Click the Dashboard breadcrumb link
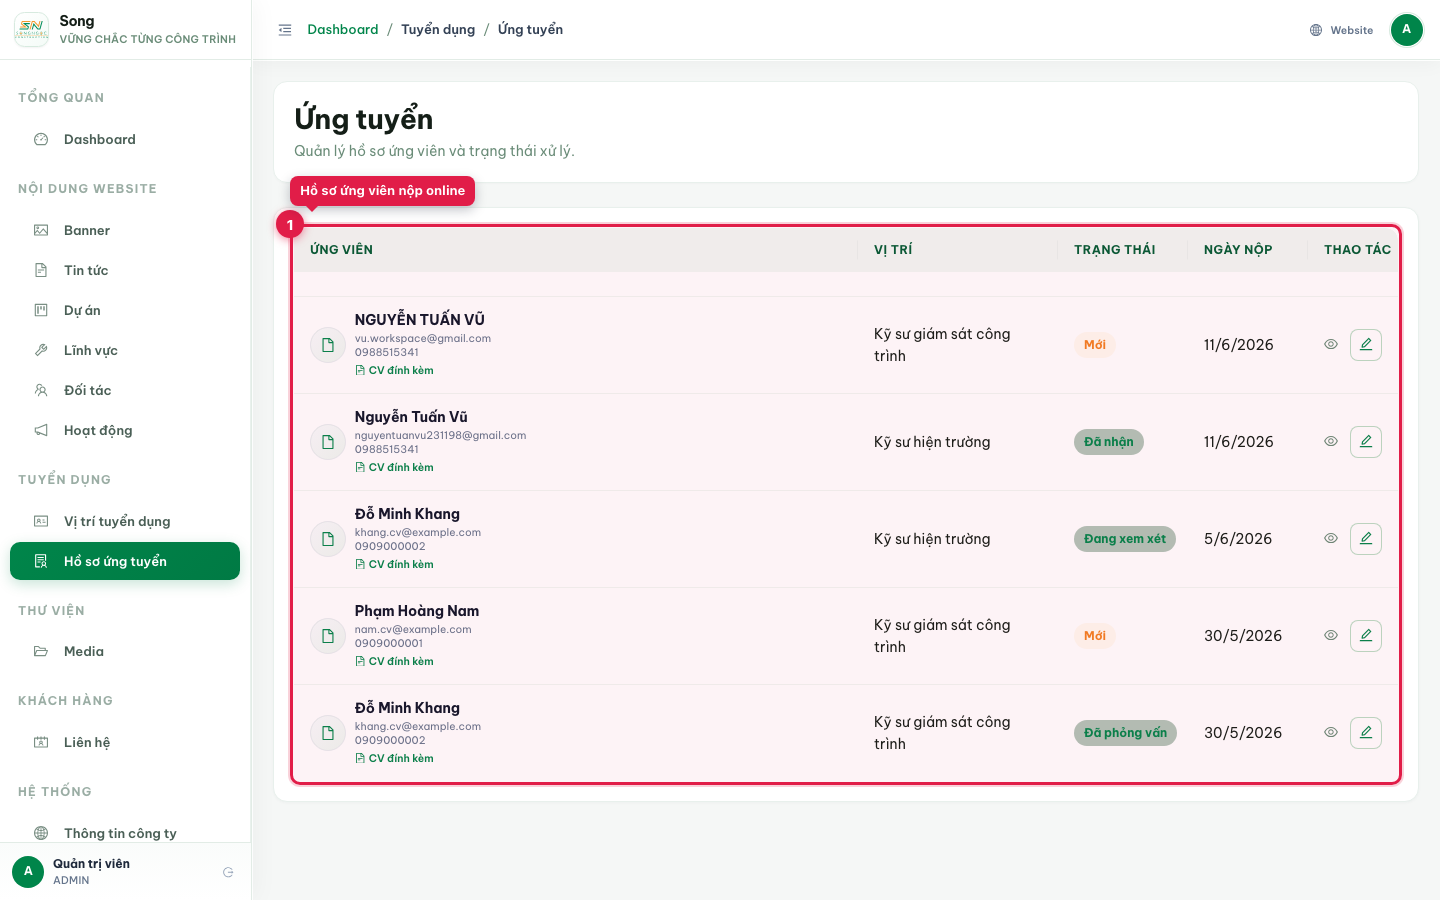1440x900 pixels. click(343, 30)
